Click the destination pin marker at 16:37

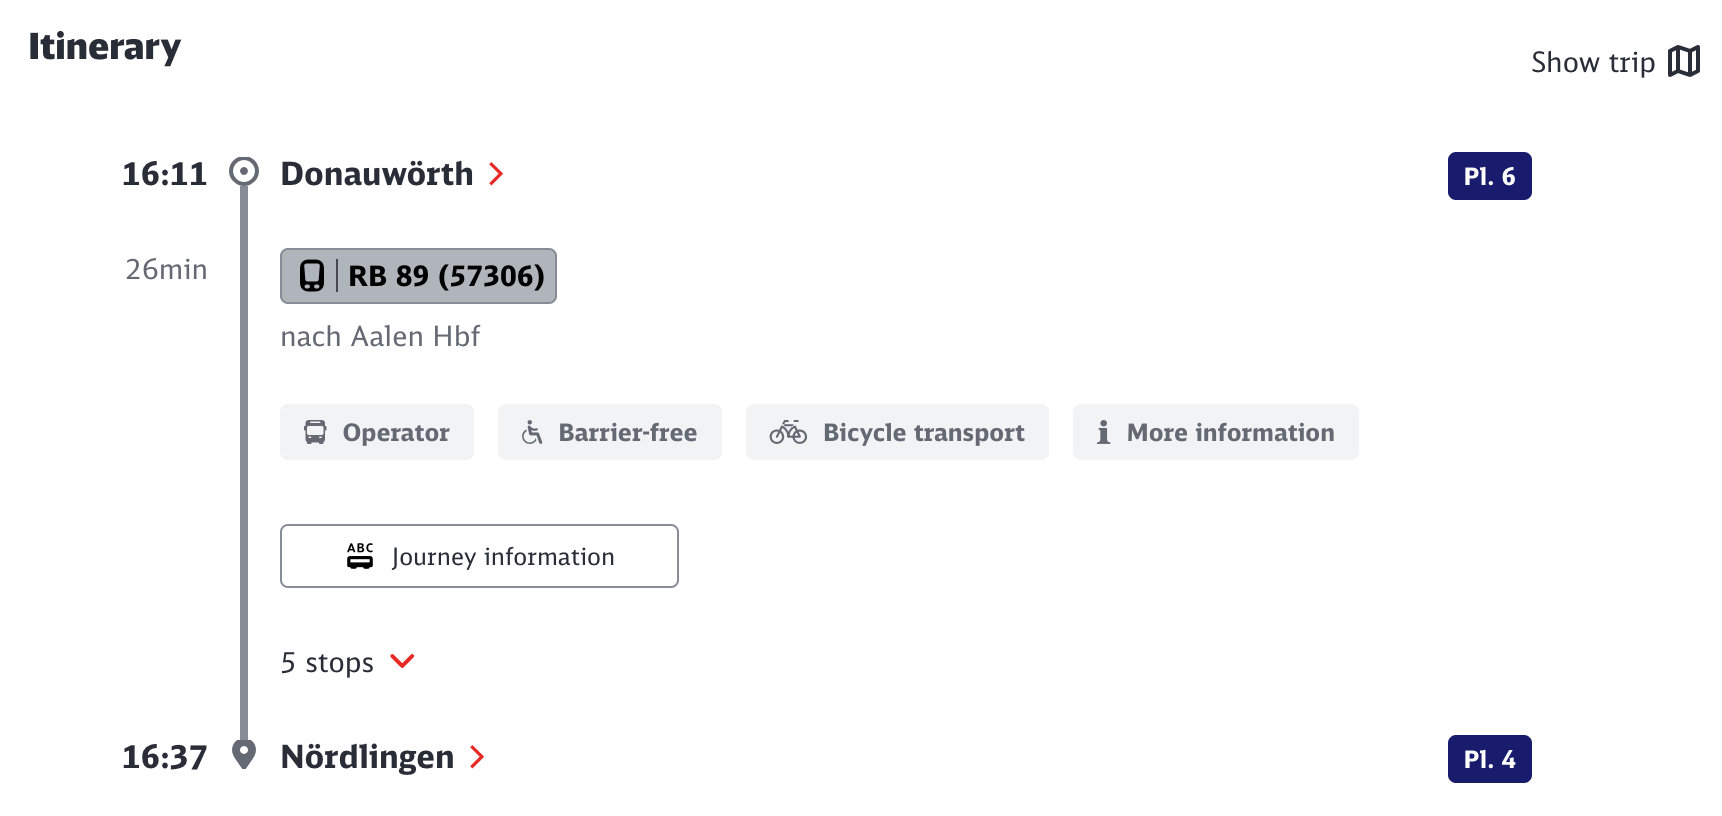(x=243, y=754)
